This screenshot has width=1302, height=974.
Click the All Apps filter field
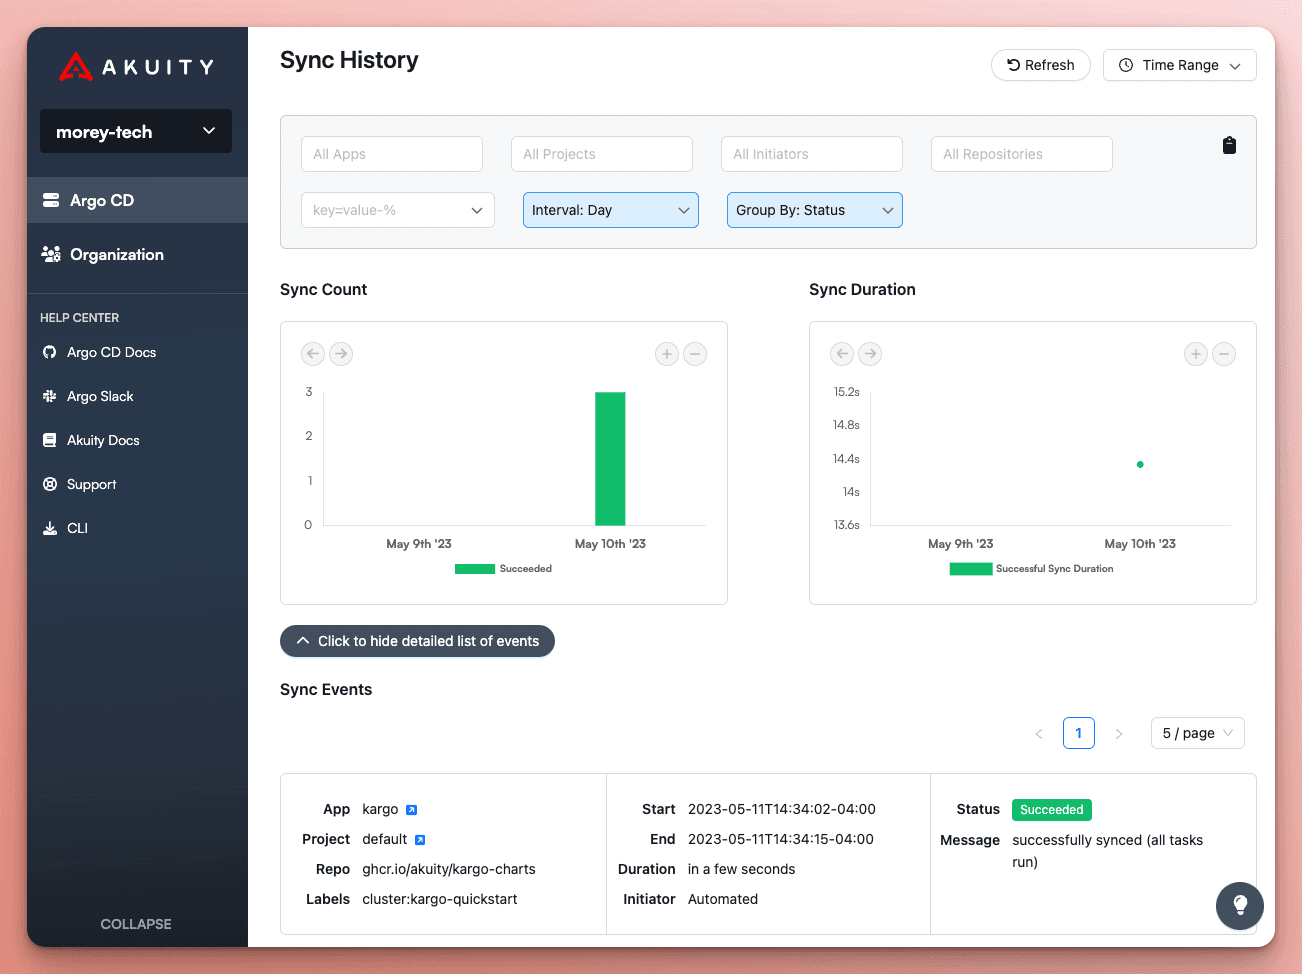[391, 153]
